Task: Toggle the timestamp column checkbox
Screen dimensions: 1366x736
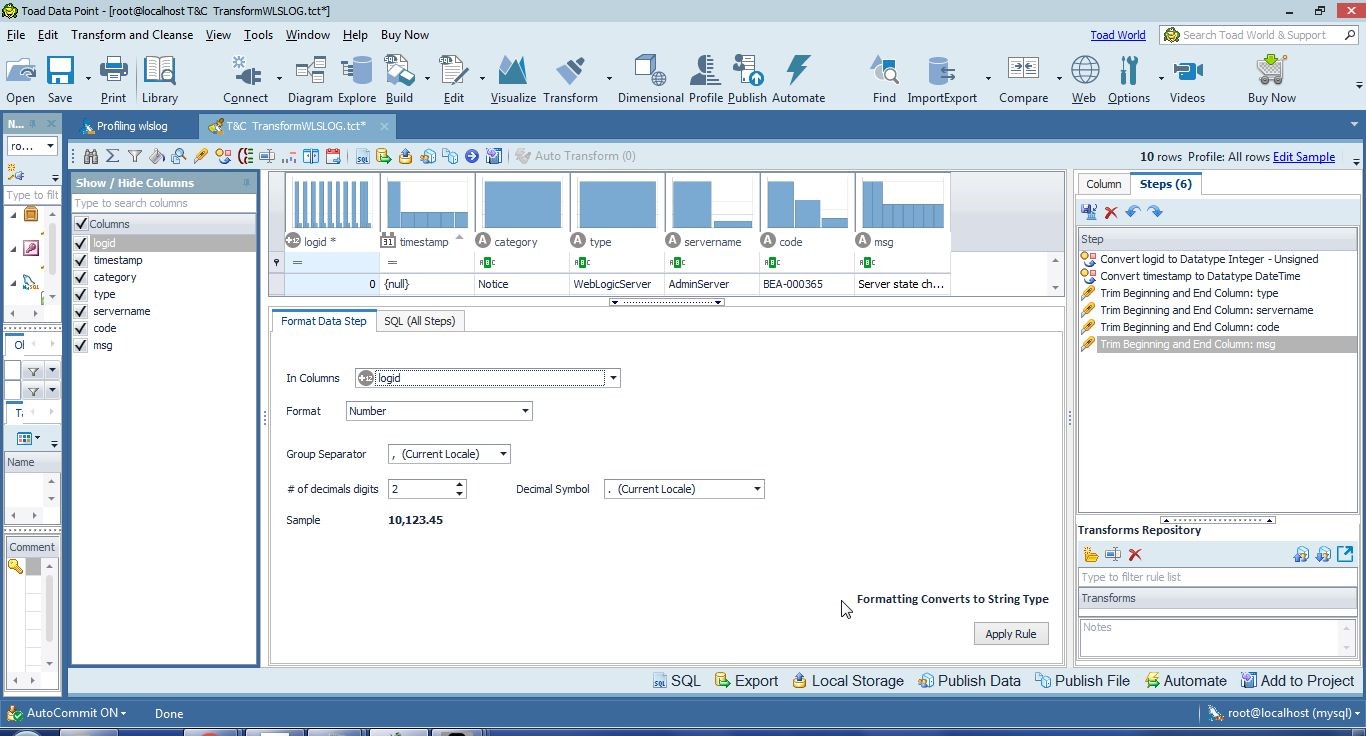Action: point(81,260)
